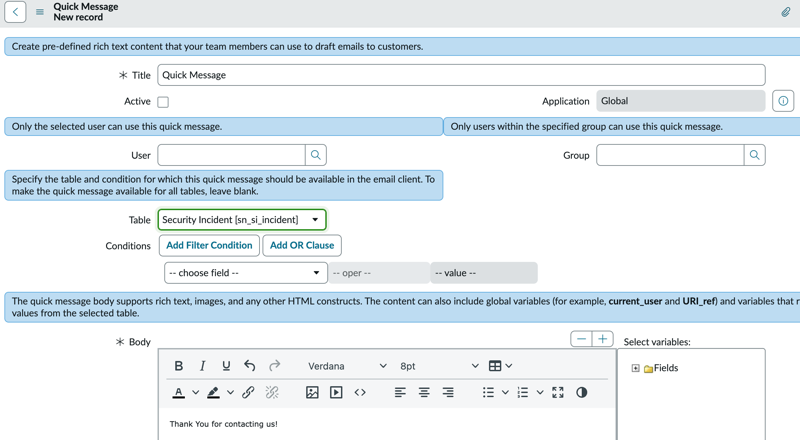The image size is (800, 440).
Task: Select the Fields folder label
Action: click(x=666, y=368)
